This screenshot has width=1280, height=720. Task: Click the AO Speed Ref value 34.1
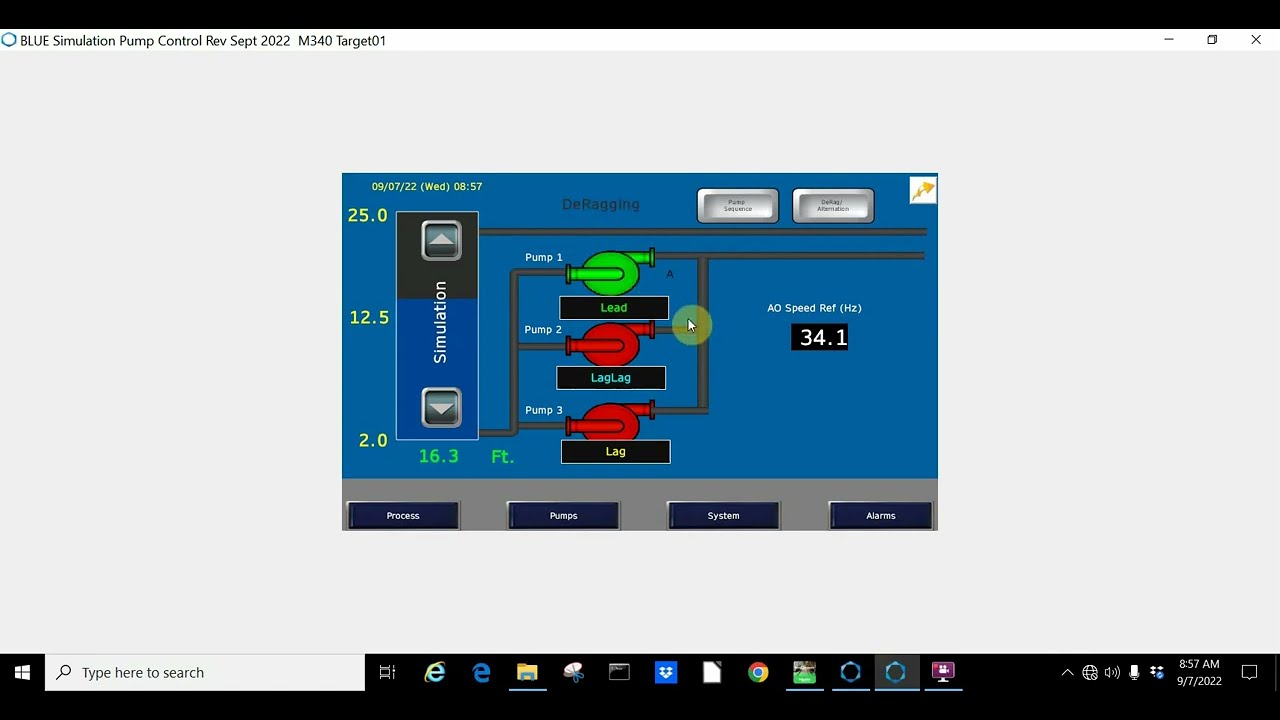pos(821,337)
